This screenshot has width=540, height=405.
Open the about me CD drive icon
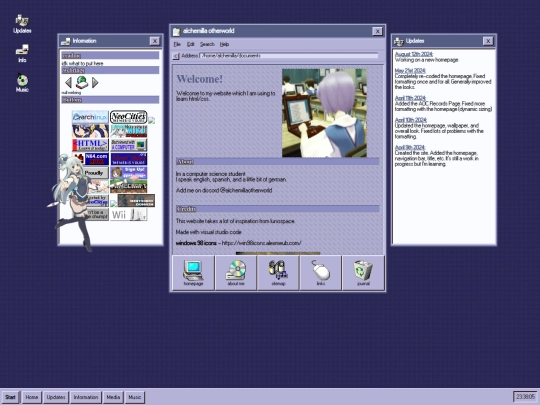tap(236, 273)
